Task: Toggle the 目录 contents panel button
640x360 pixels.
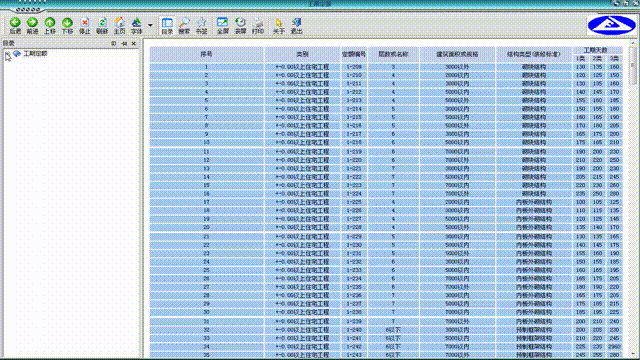Action: click(x=167, y=25)
